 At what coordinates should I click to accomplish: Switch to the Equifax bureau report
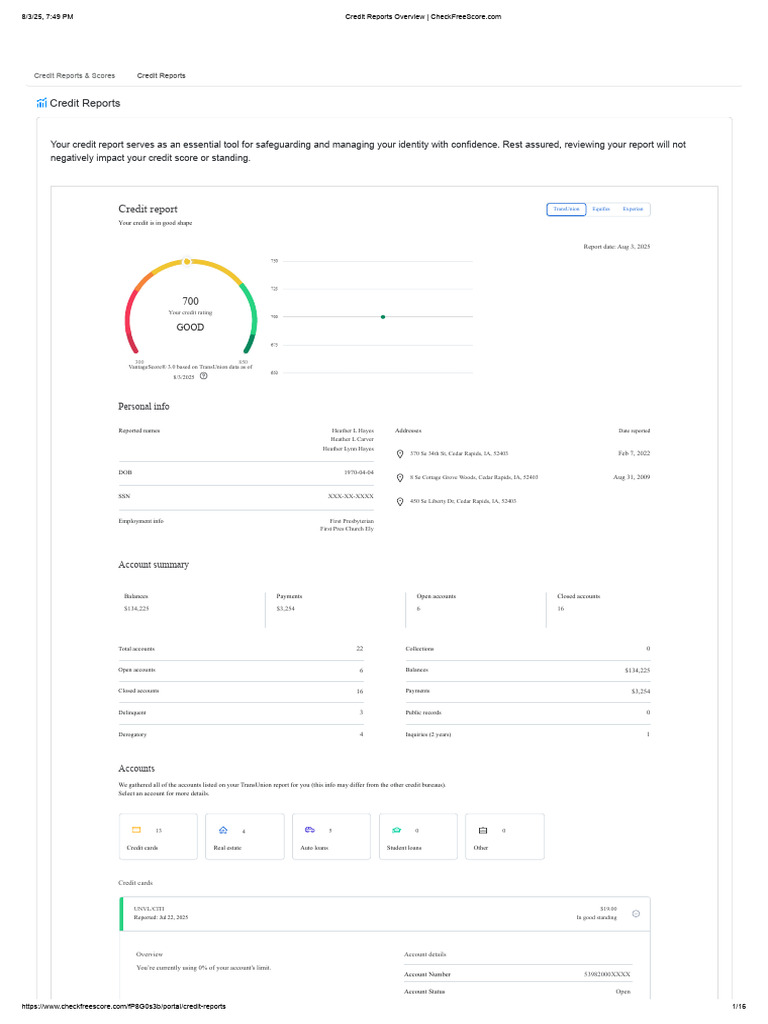click(601, 209)
